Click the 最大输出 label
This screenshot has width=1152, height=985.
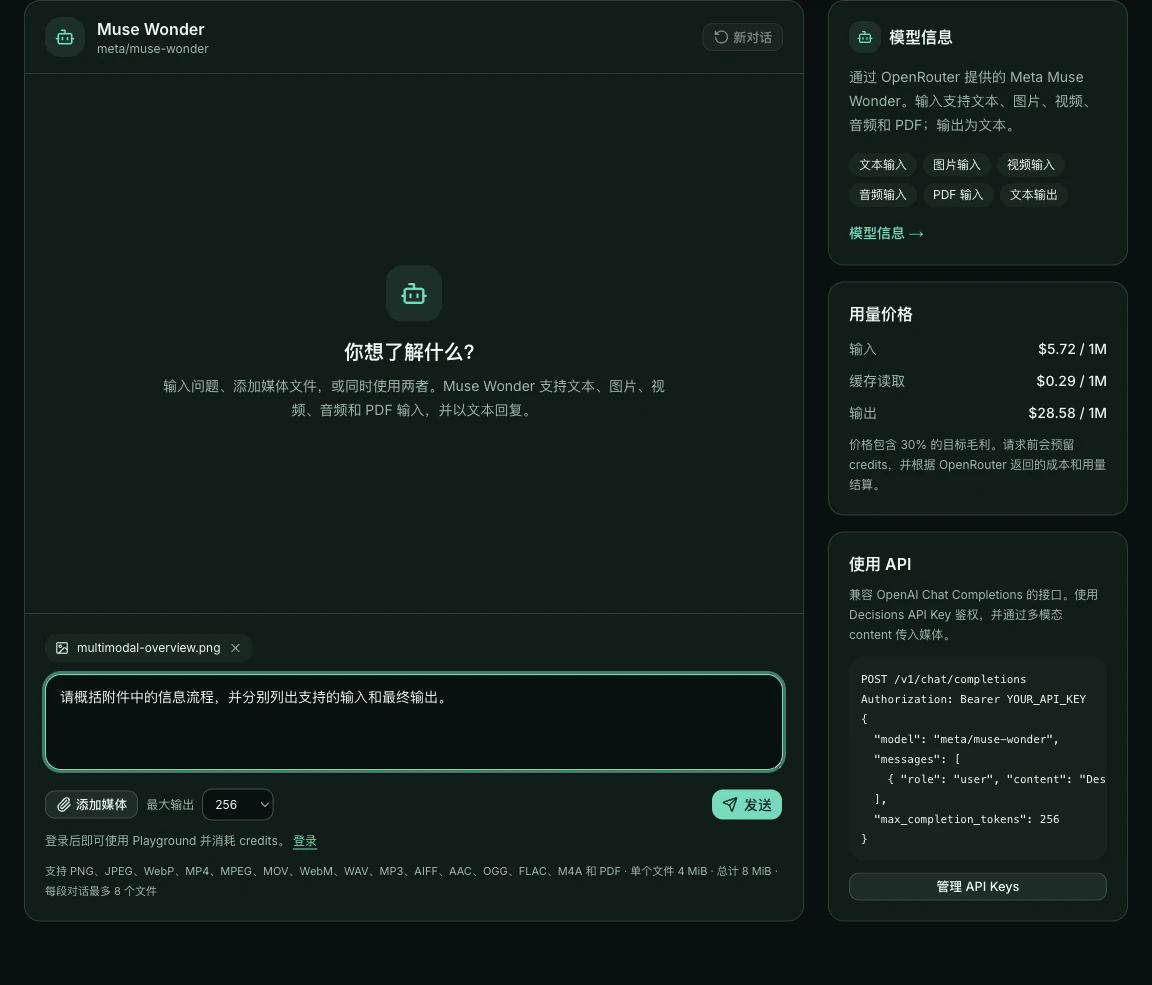point(170,805)
